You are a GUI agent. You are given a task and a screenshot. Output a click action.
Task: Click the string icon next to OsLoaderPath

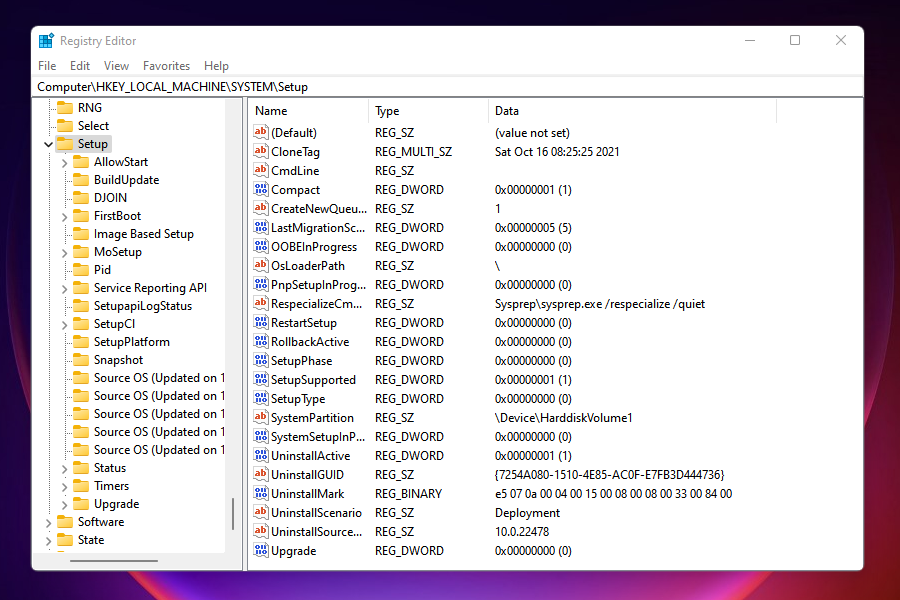click(262, 265)
